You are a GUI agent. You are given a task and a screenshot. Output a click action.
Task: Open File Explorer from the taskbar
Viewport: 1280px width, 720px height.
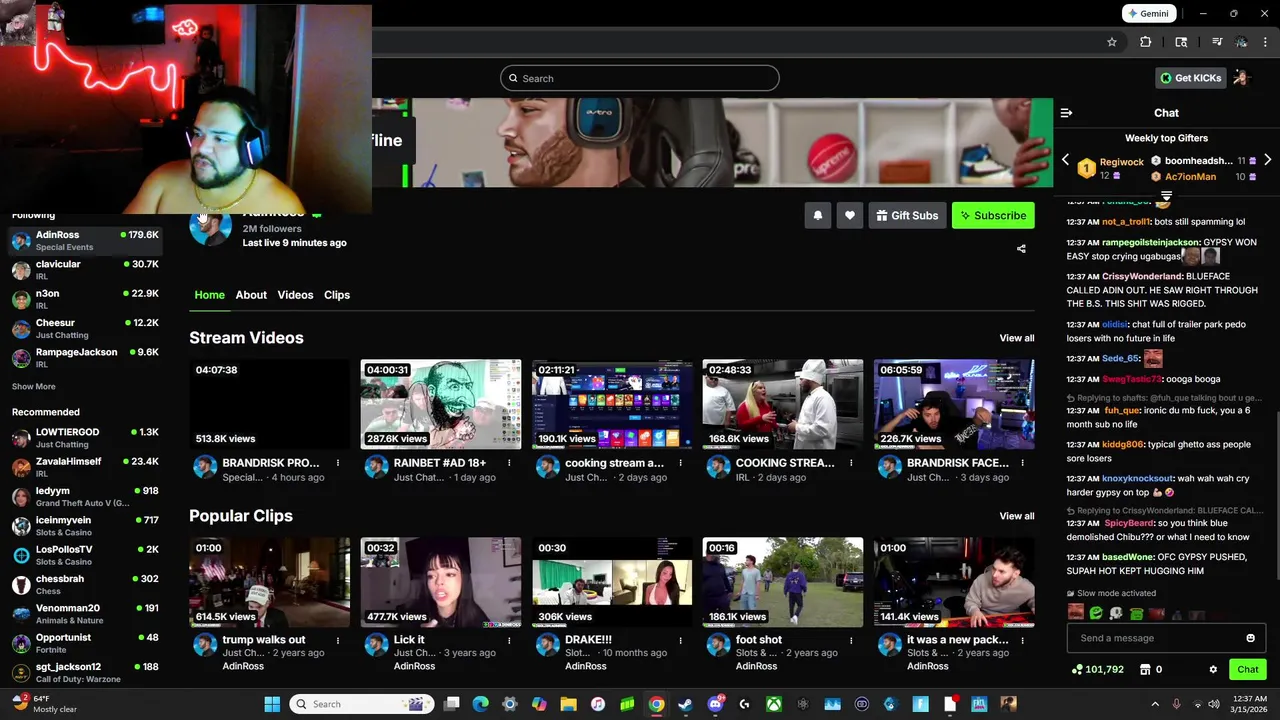[x=568, y=704]
